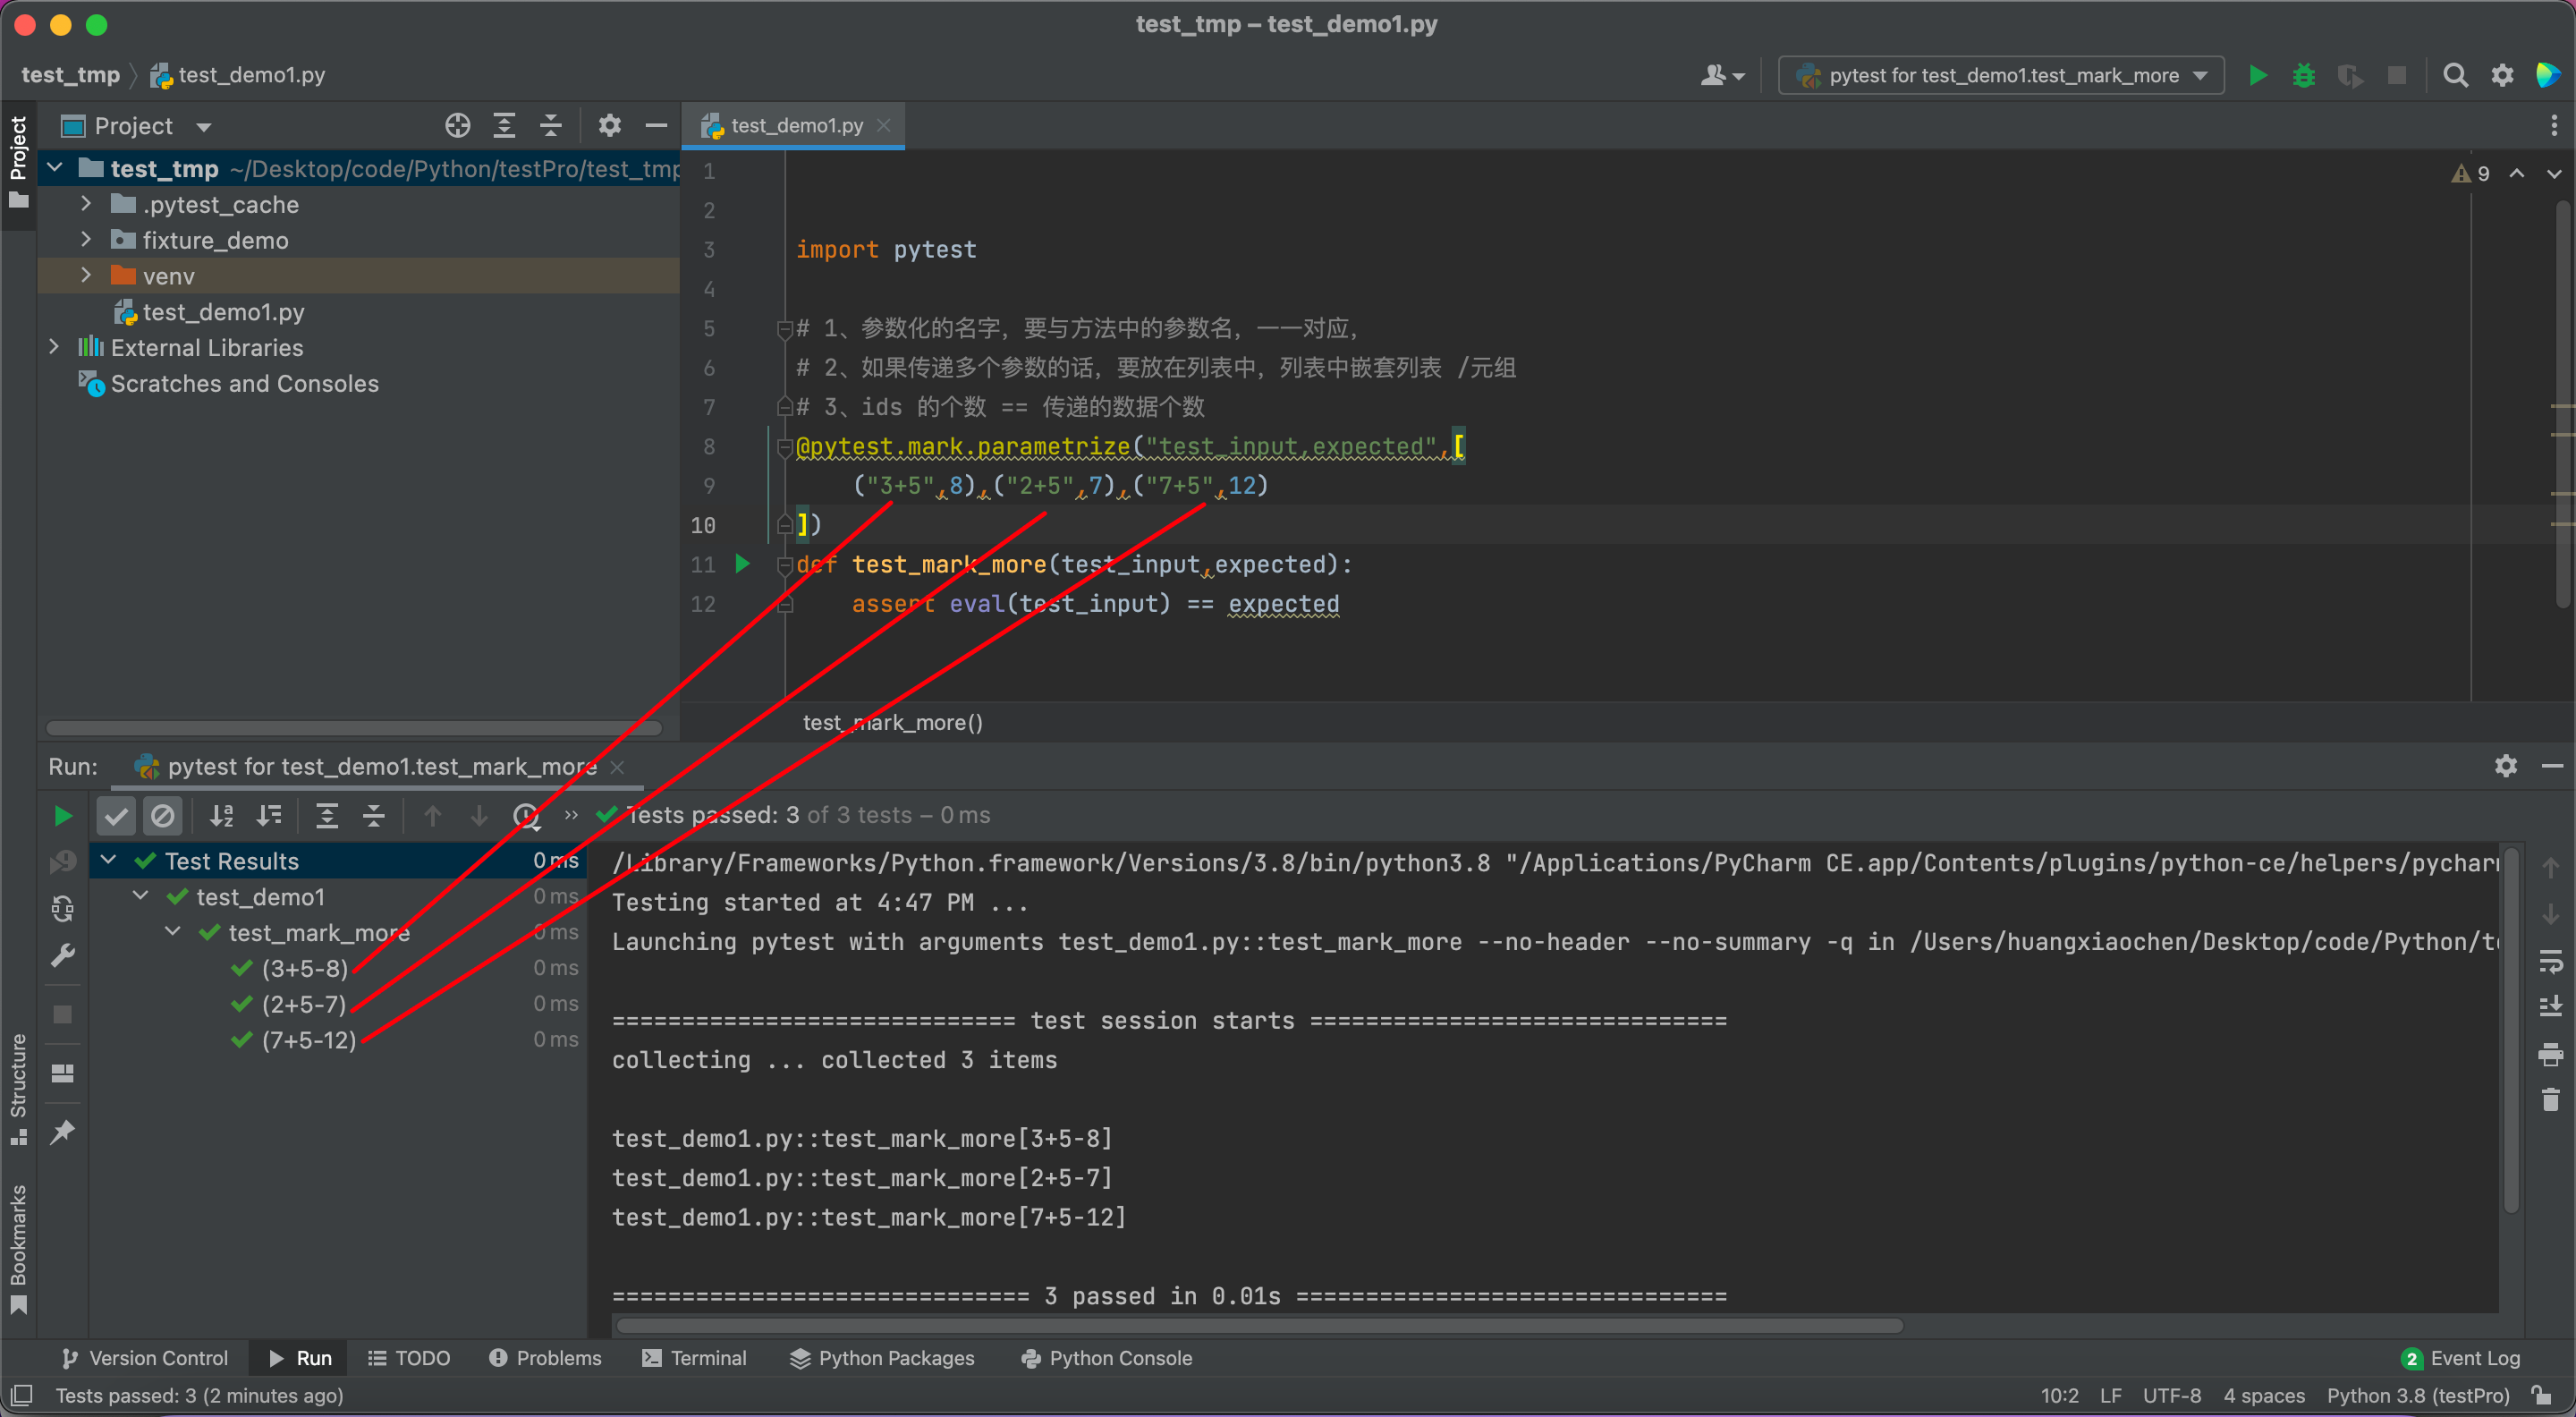The image size is (2576, 1417).
Task: Rerun tests with the green Run panel arrow
Action: pos(62,816)
